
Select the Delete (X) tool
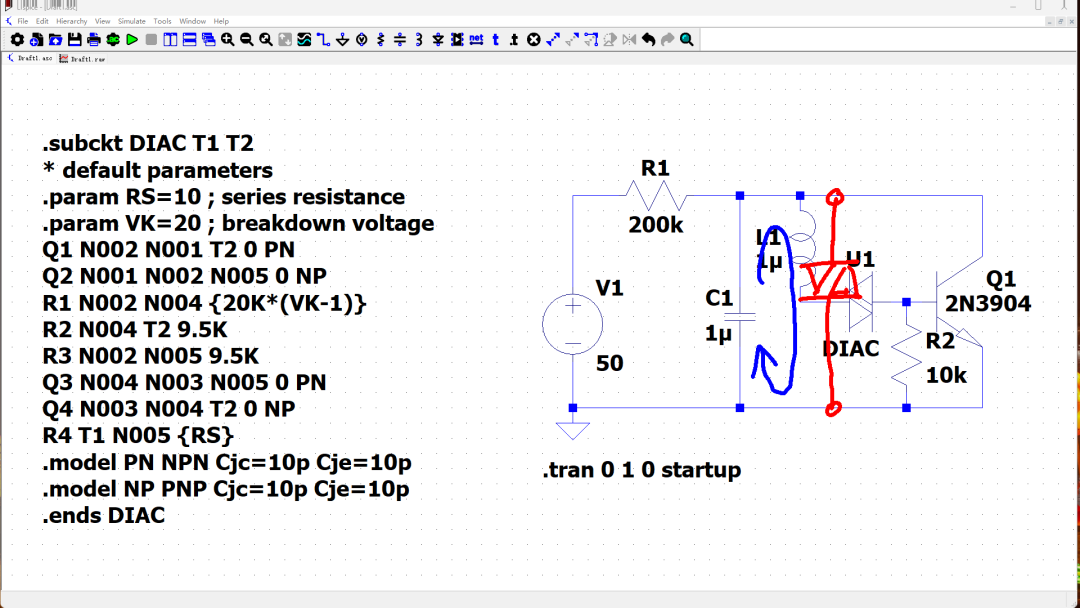[534, 40]
